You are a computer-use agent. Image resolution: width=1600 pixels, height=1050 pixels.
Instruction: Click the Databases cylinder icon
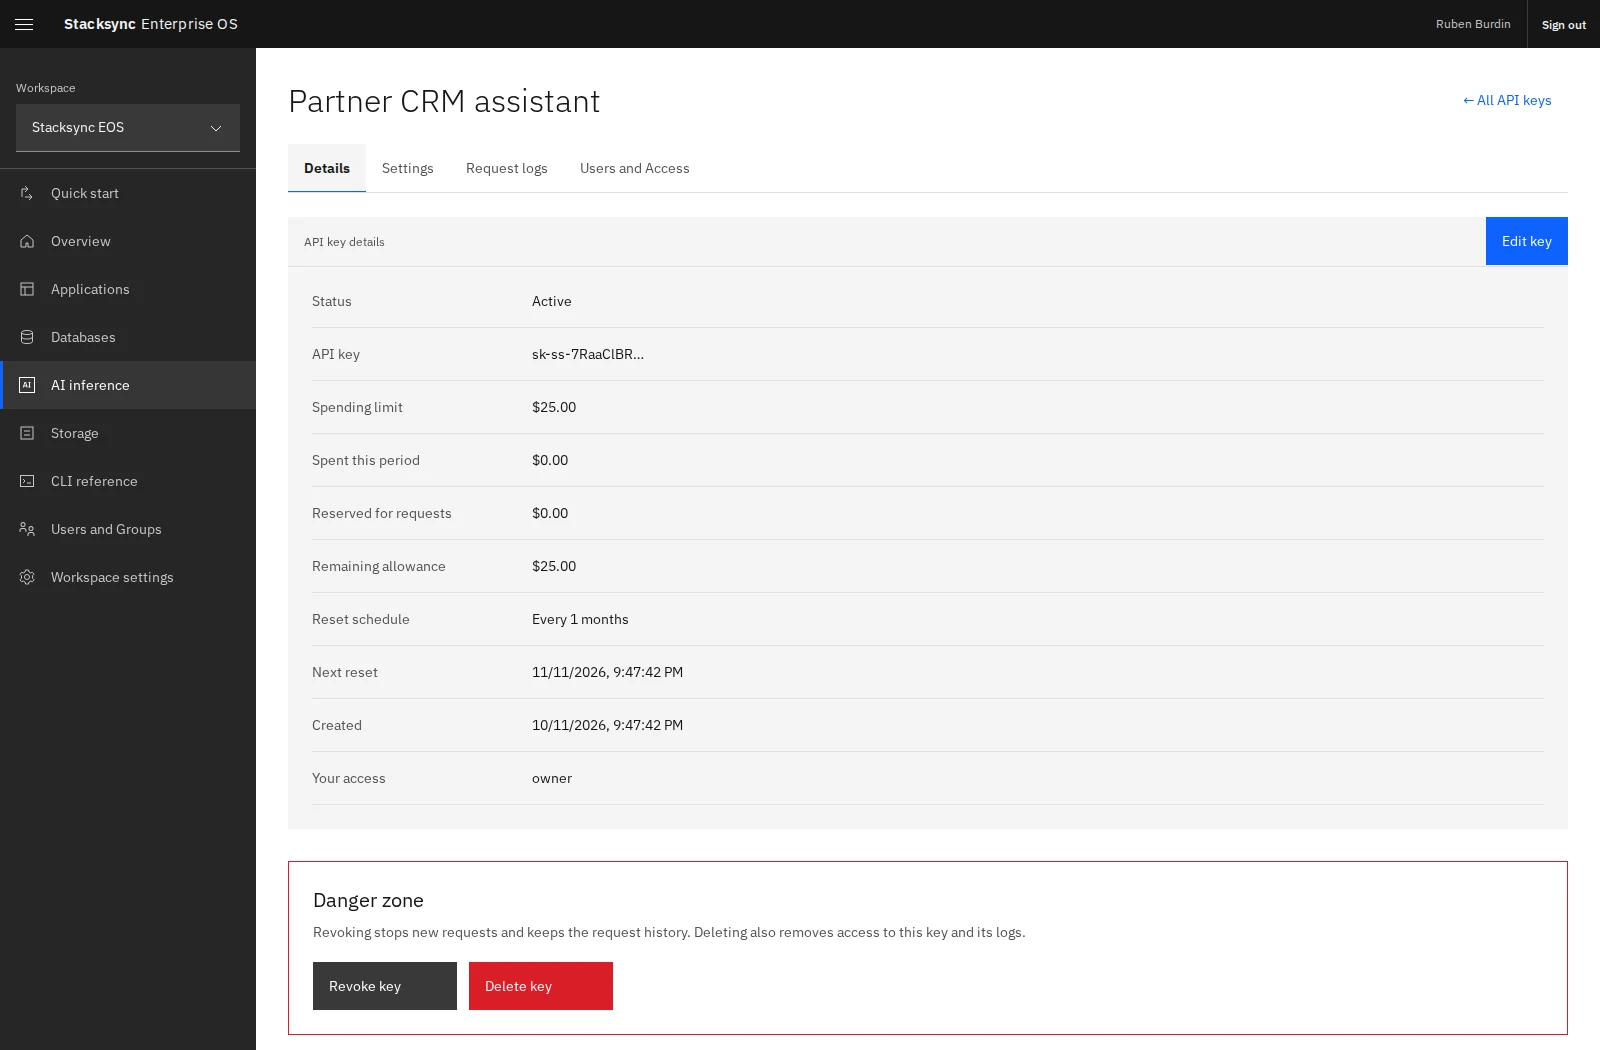coord(27,337)
